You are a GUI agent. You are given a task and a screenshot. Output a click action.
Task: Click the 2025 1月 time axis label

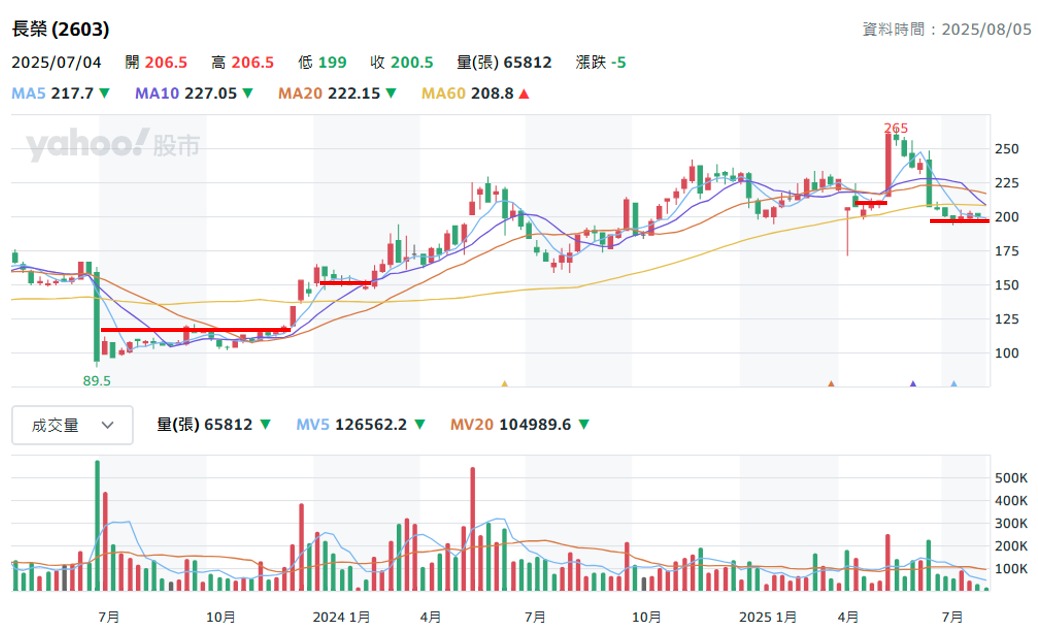(x=767, y=616)
